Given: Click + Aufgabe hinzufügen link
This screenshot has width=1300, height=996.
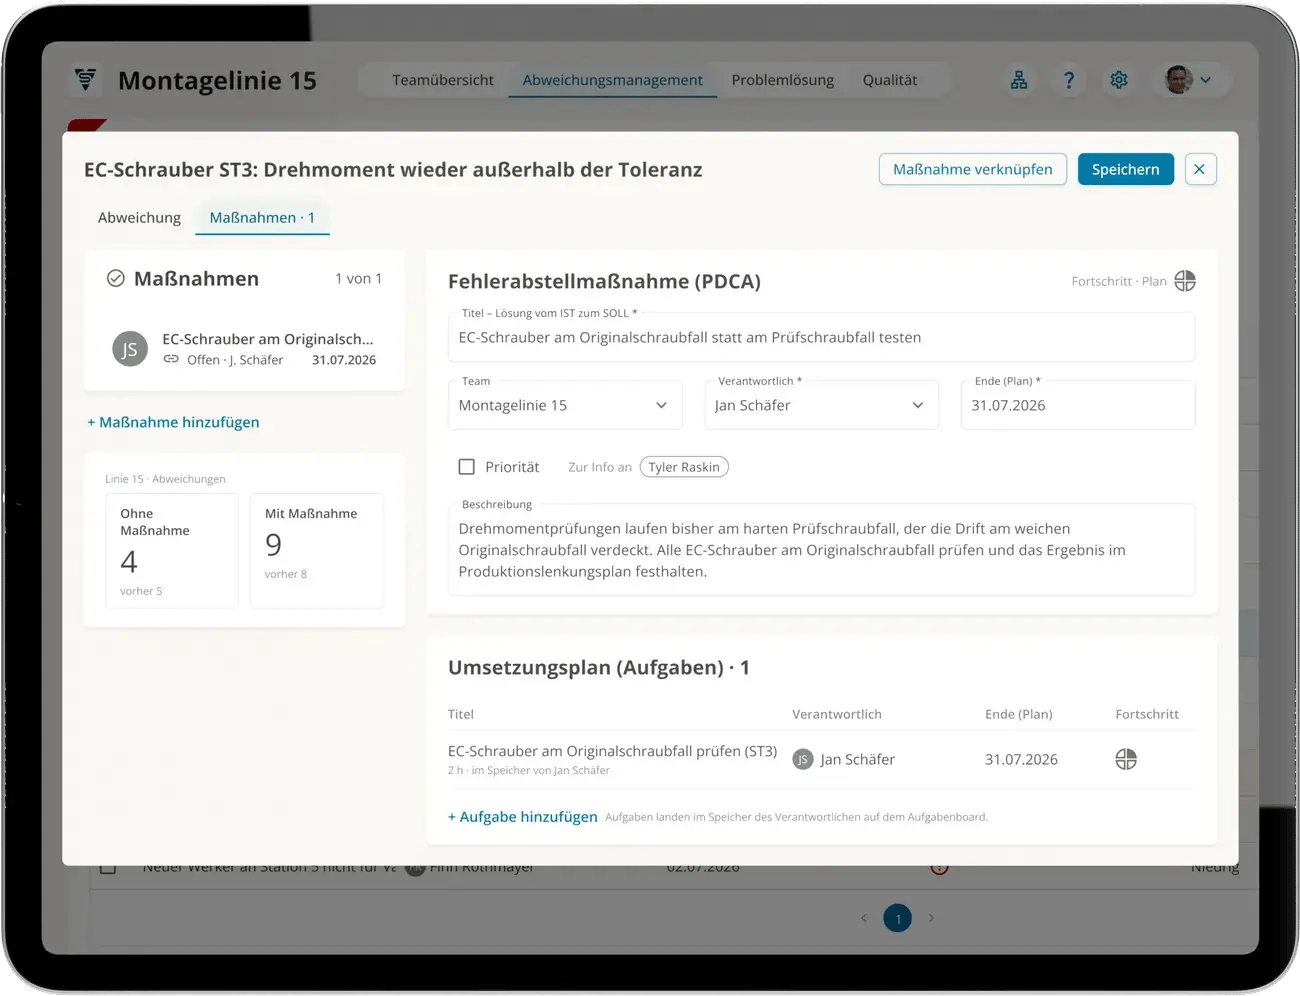Looking at the screenshot, I should (523, 817).
